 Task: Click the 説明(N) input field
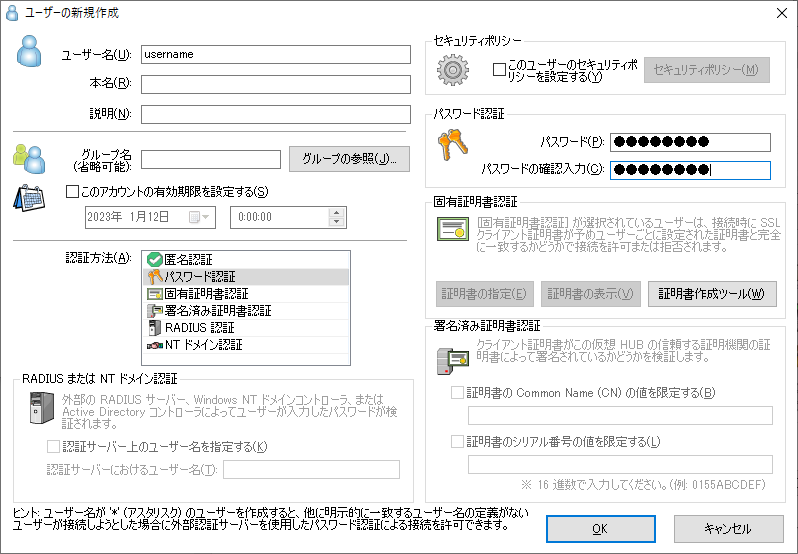(276, 114)
